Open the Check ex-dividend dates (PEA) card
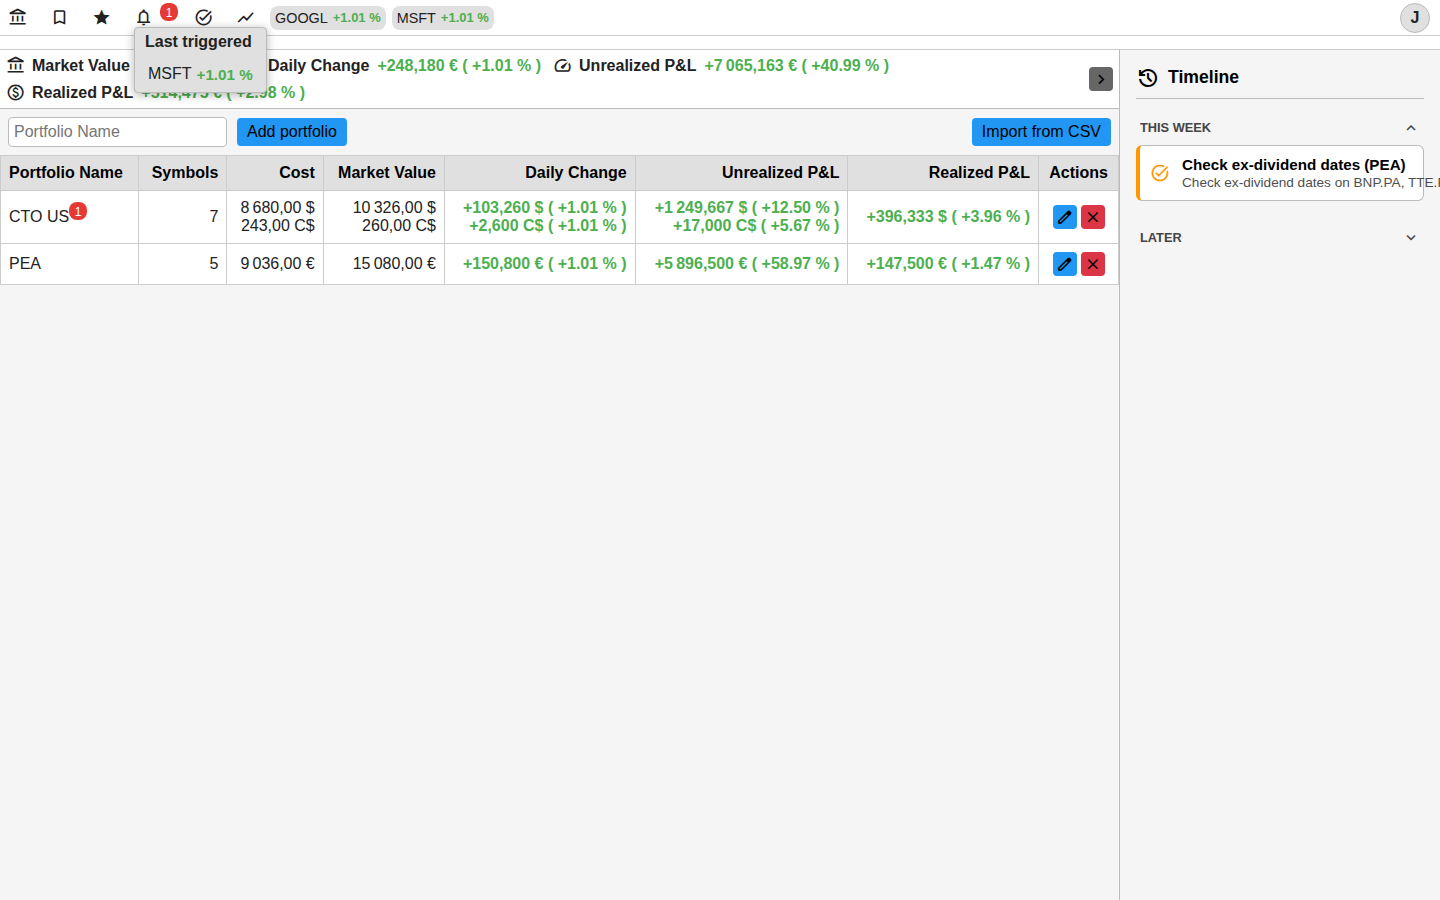This screenshot has width=1440, height=900. coord(1280,173)
